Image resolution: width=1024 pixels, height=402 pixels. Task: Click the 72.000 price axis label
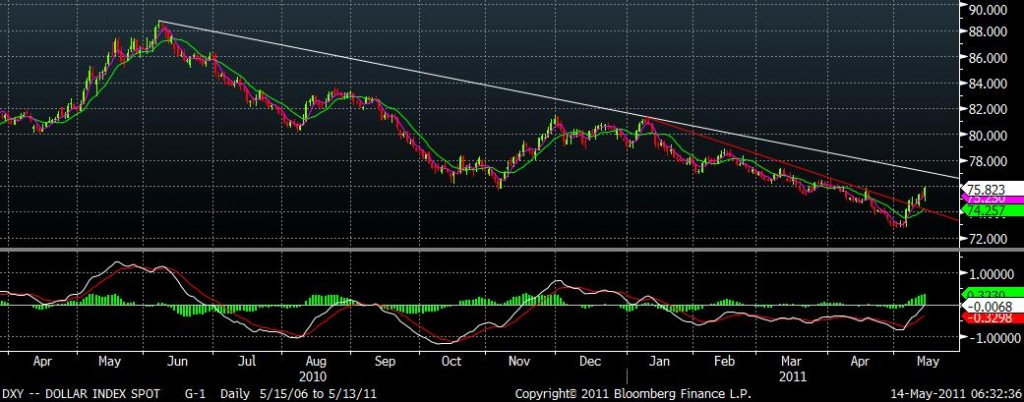986,240
